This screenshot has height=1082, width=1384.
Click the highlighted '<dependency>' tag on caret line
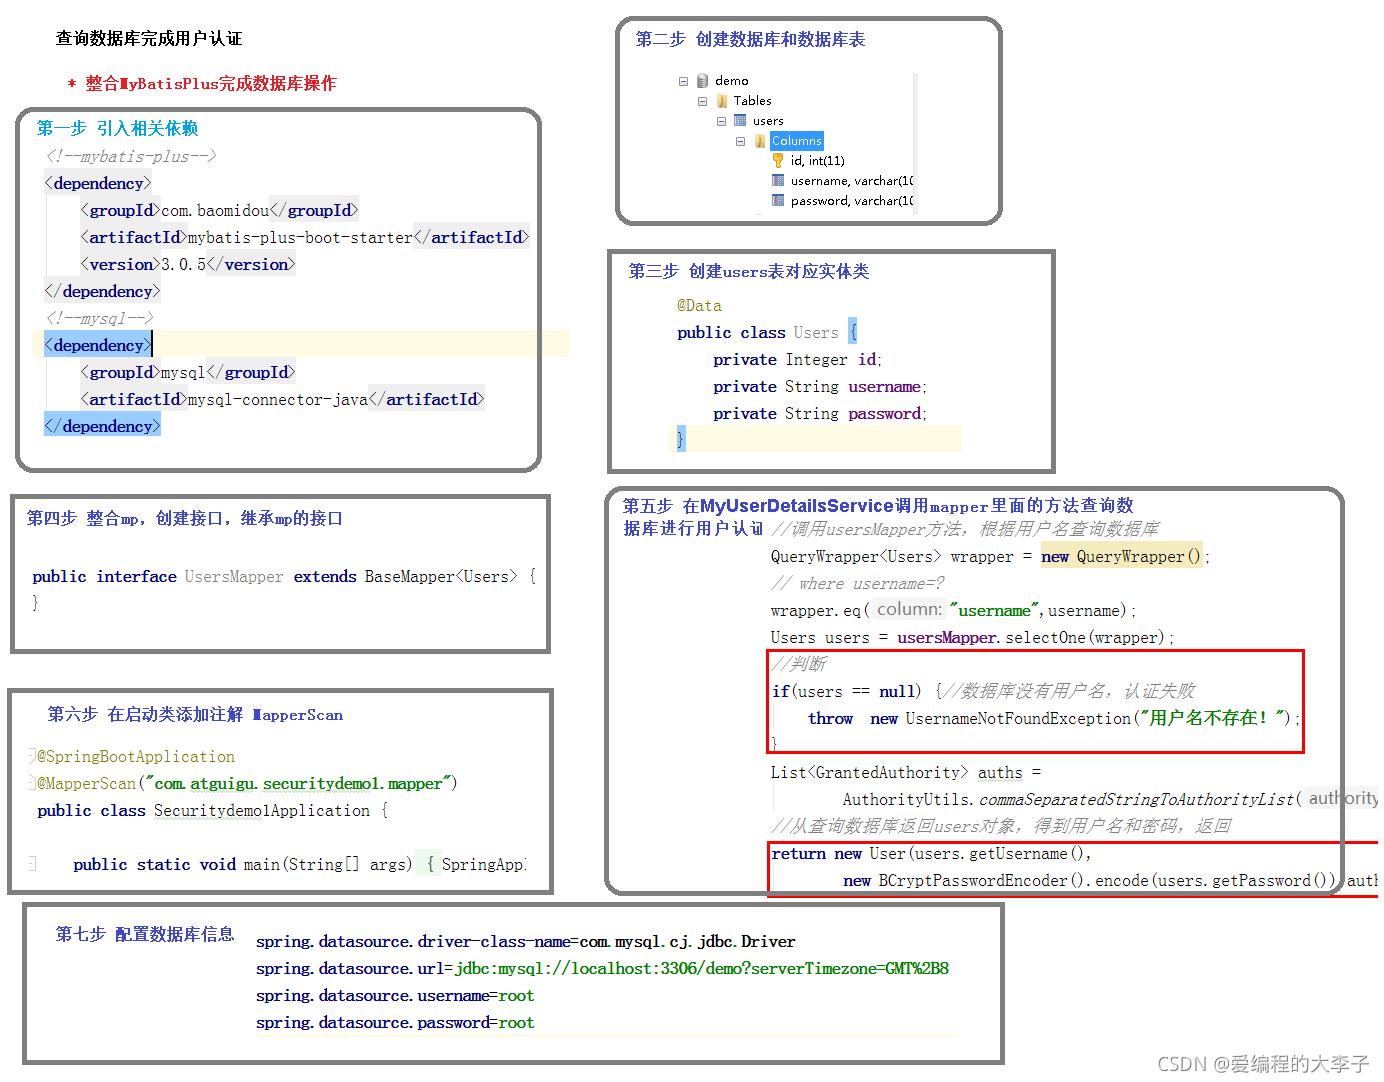pyautogui.click(x=98, y=346)
